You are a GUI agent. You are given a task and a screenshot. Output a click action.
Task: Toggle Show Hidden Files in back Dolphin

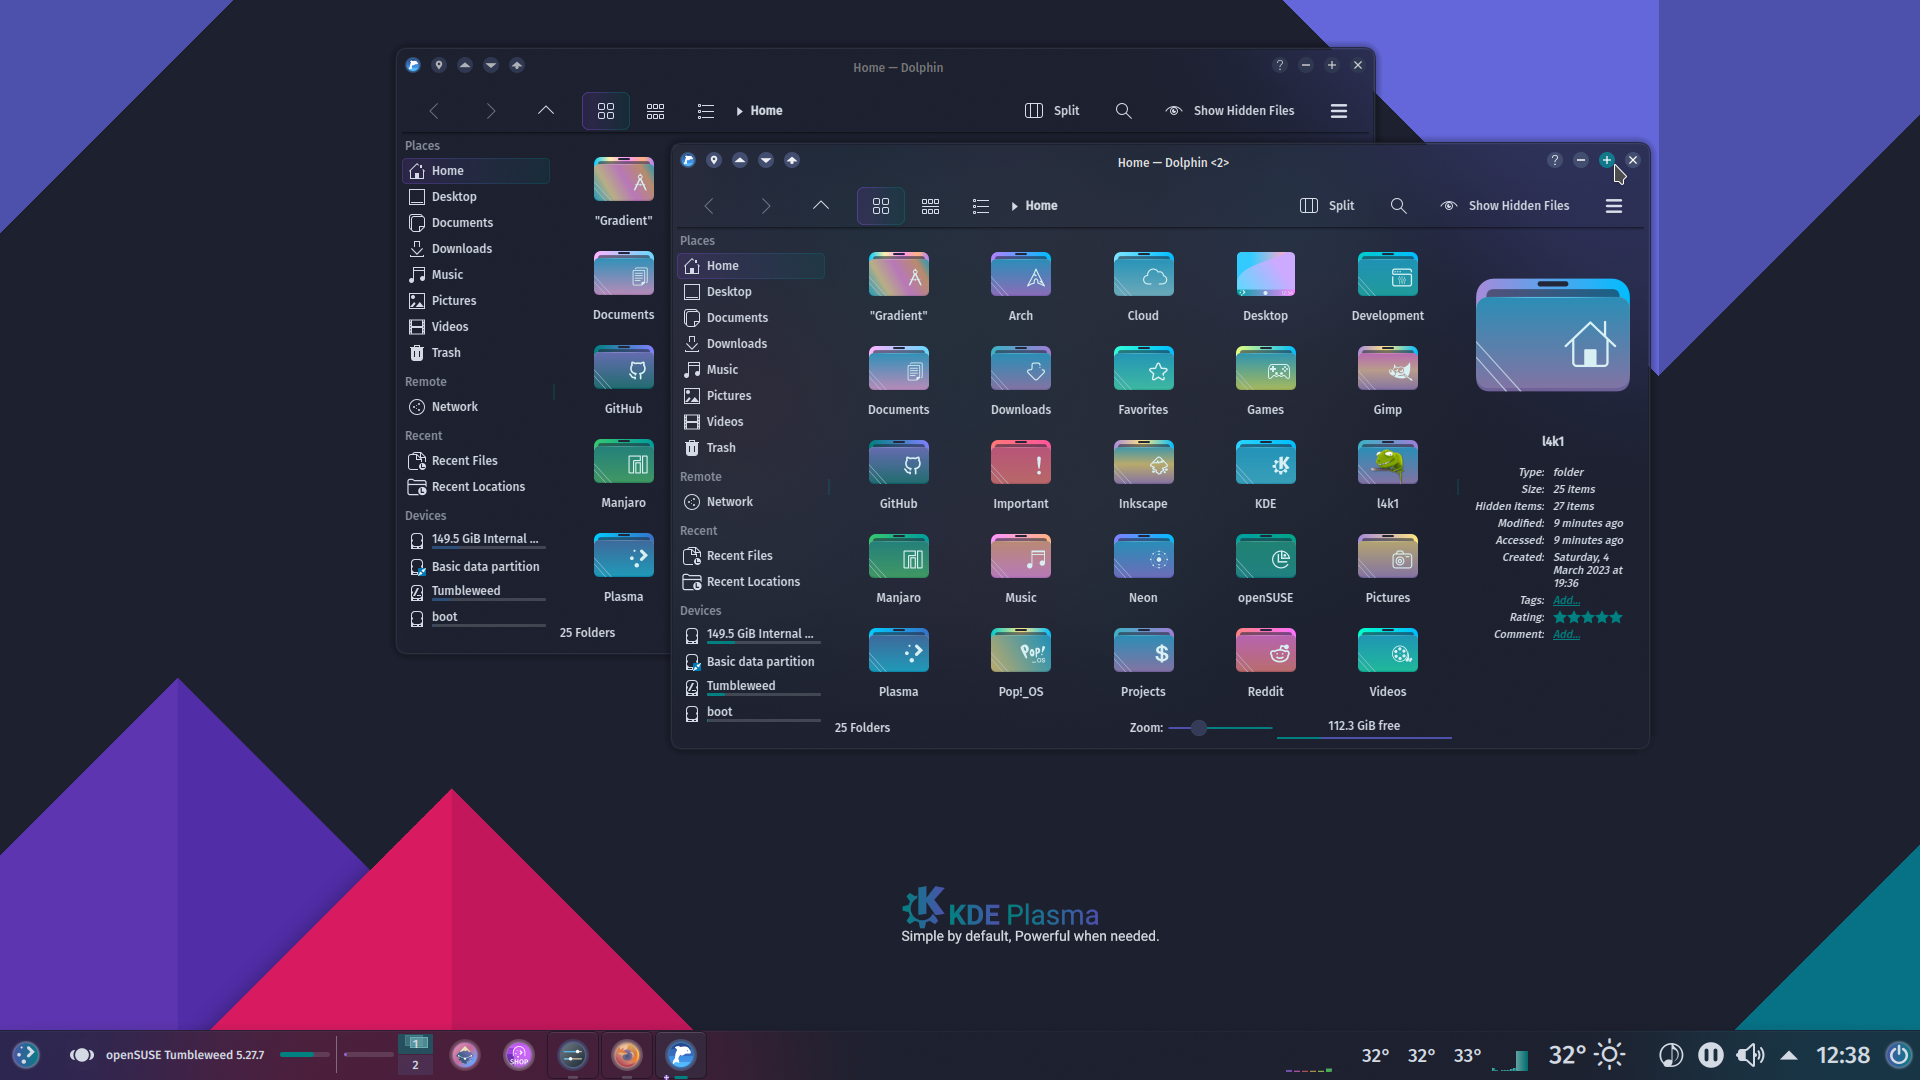coord(1230,111)
